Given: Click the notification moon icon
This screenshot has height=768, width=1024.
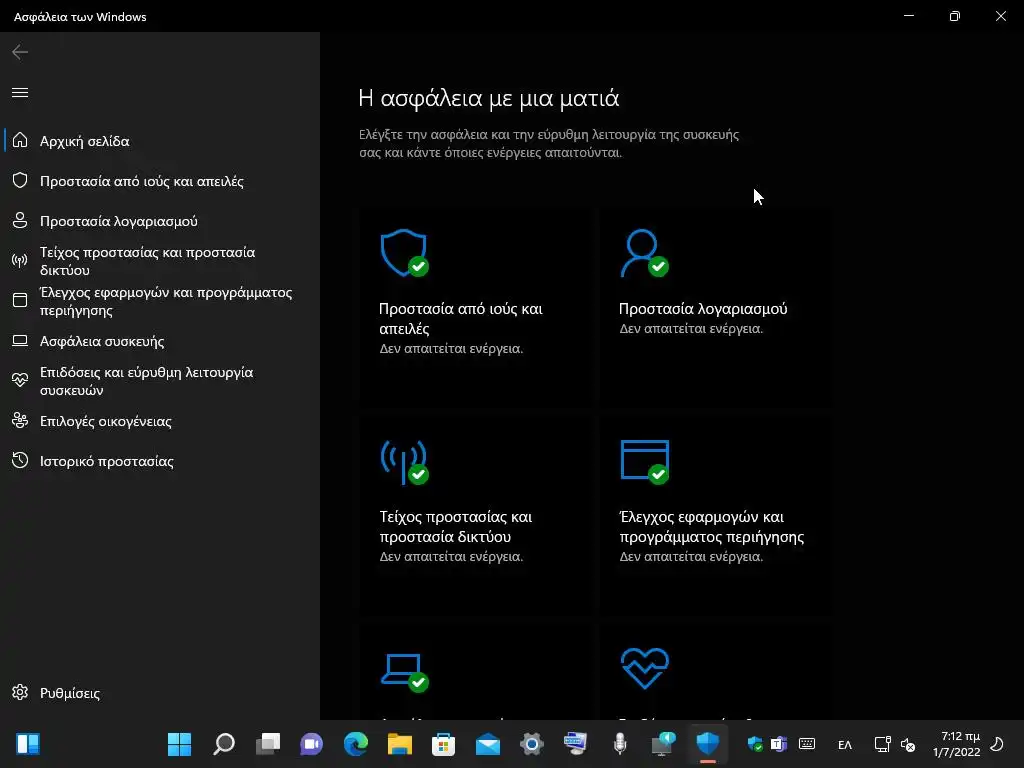Looking at the screenshot, I should click(997, 744).
